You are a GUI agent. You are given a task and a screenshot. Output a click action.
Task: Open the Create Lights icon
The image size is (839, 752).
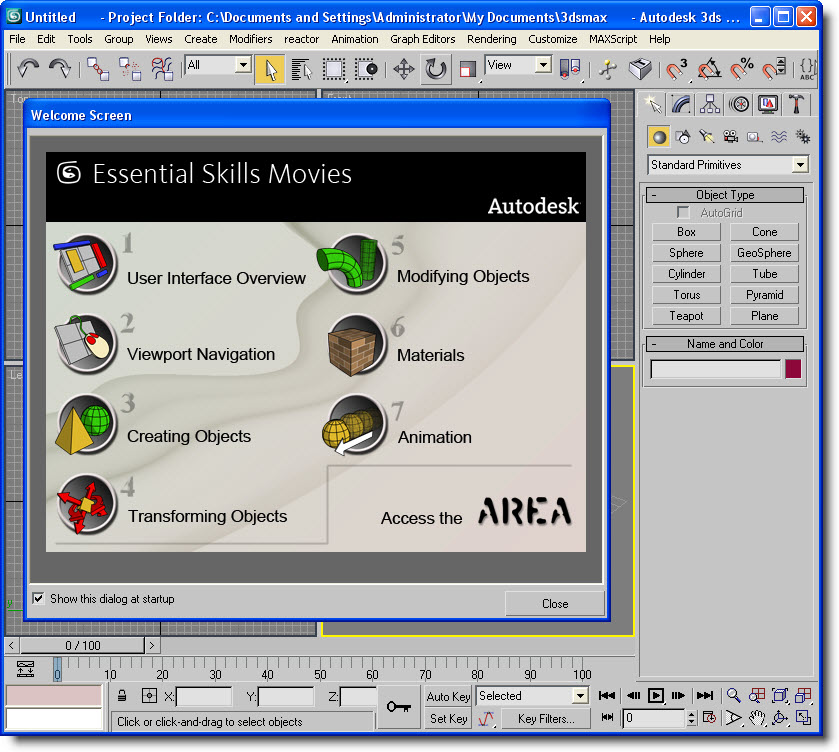point(705,135)
